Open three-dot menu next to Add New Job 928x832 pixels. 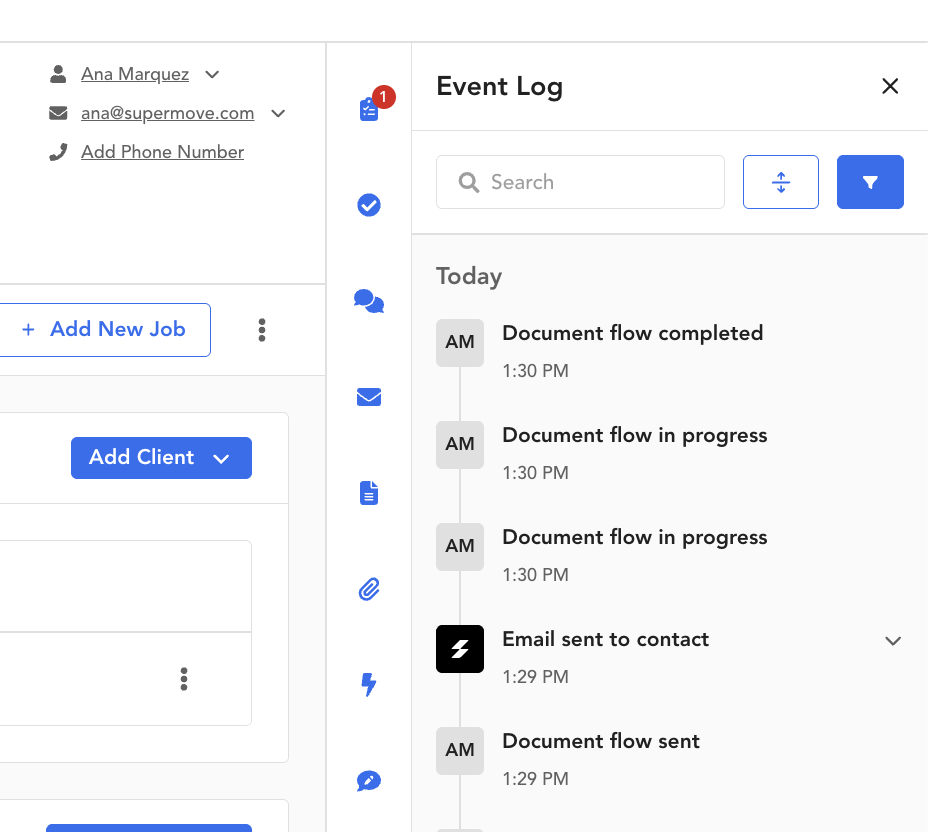click(x=262, y=330)
